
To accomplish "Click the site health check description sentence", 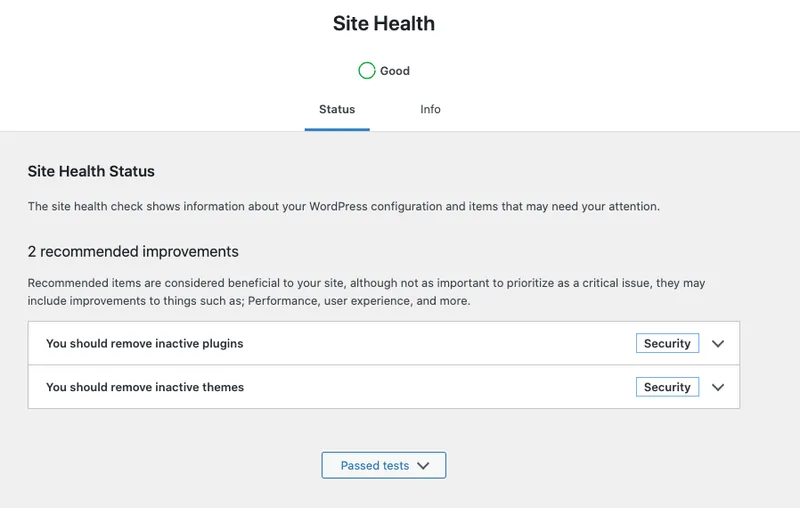I will click(x=343, y=207).
